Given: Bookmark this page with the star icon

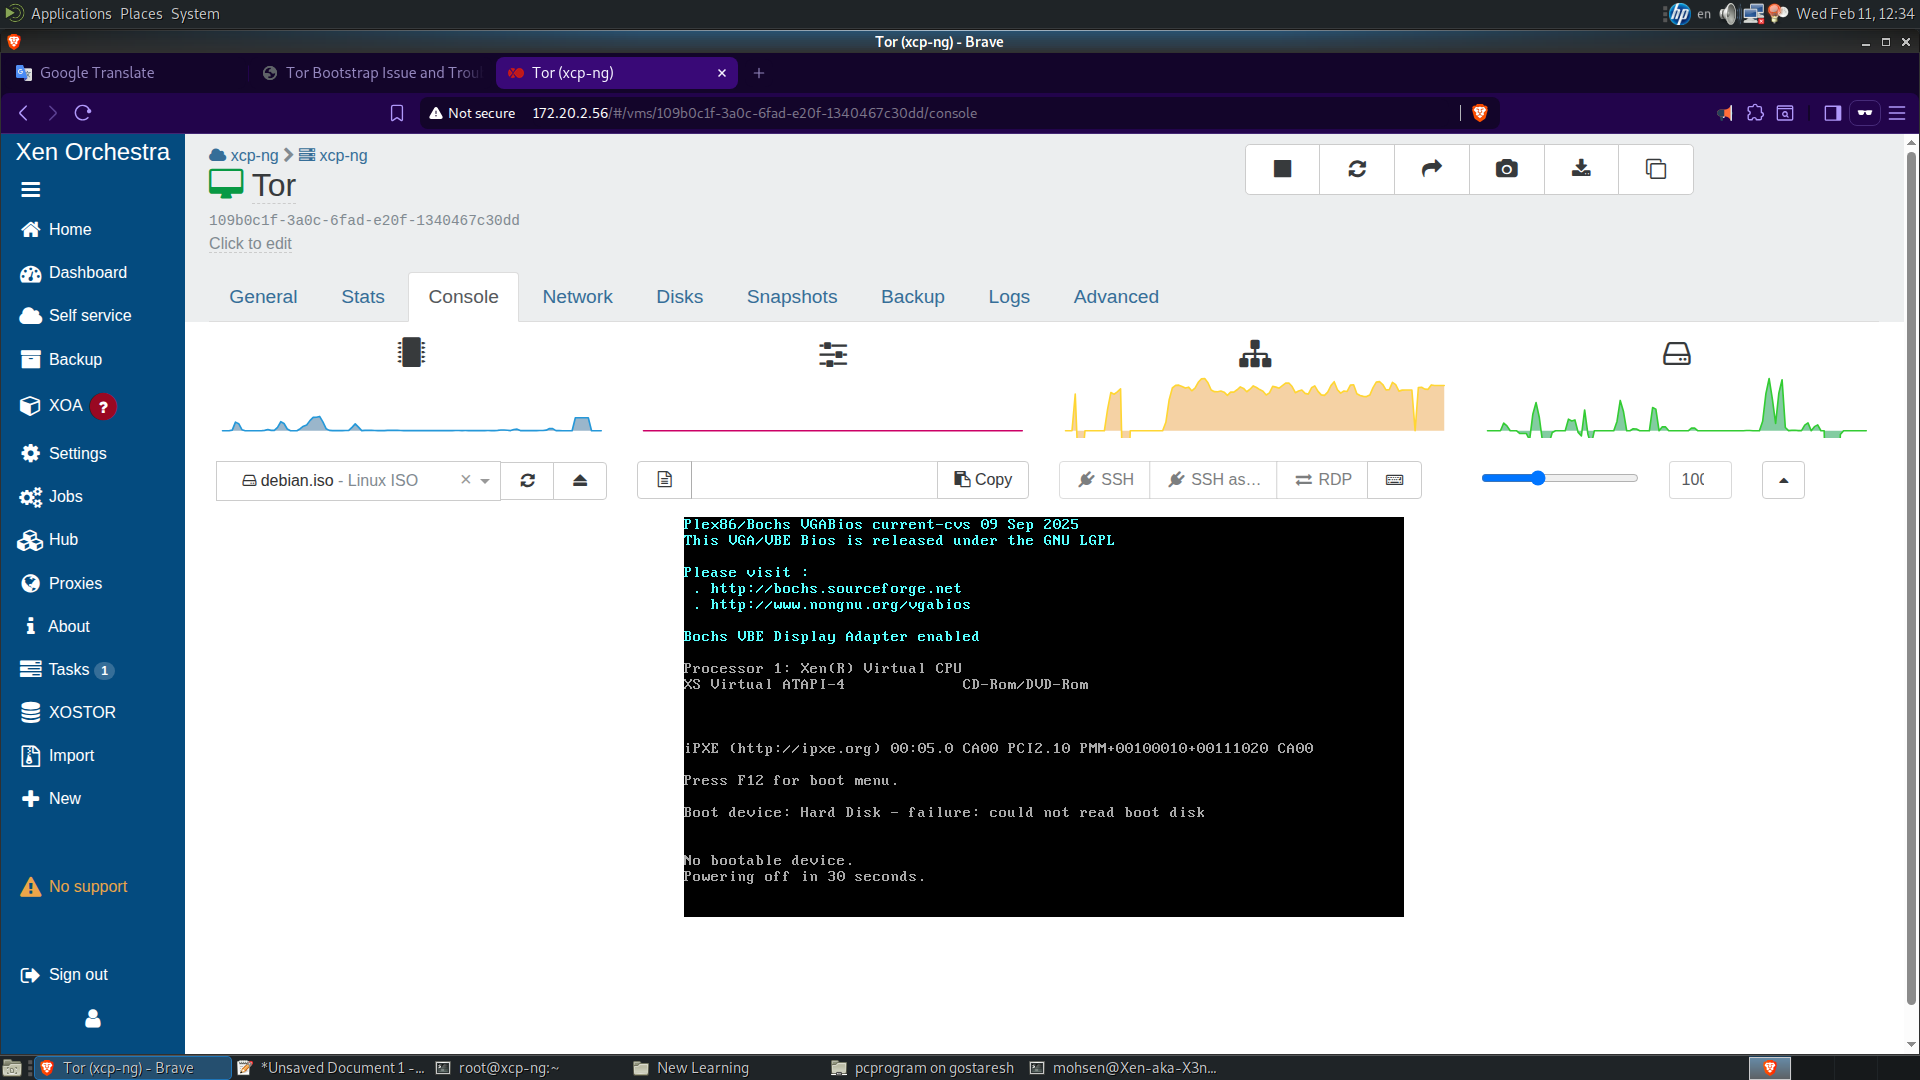Looking at the screenshot, I should pyautogui.click(x=397, y=113).
